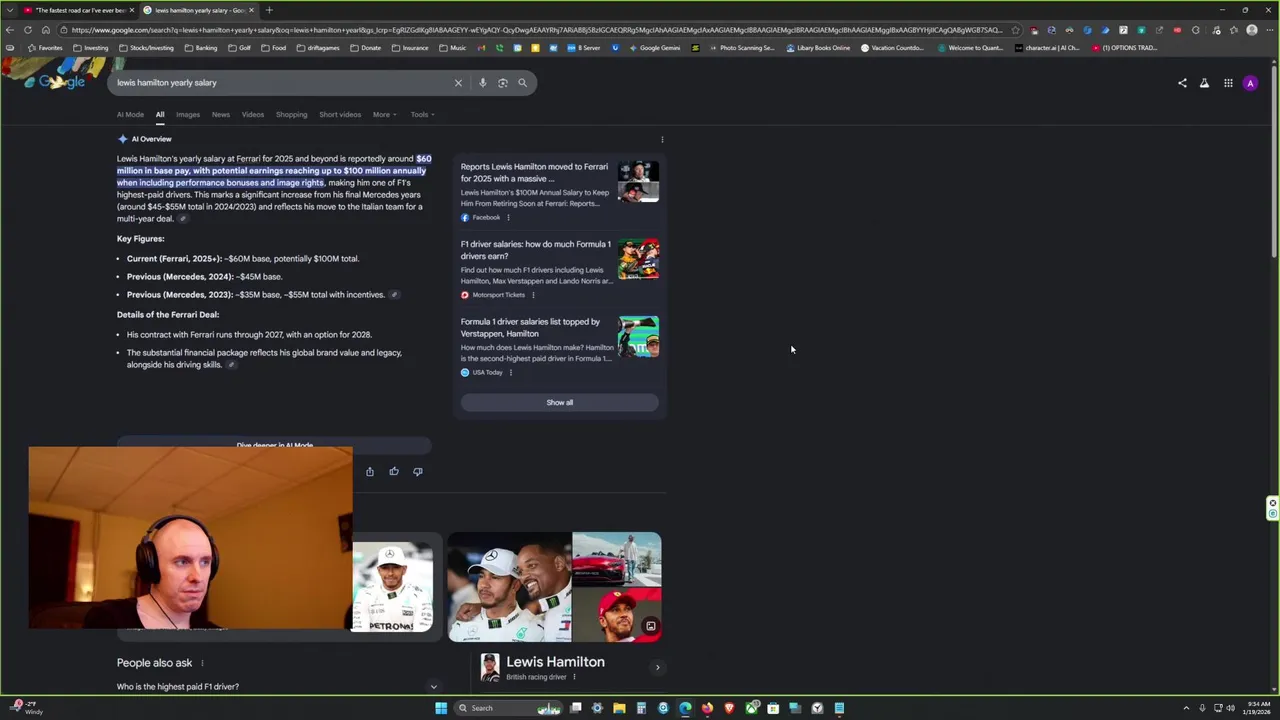Open Xbox app from the taskbar
The height and width of the screenshot is (720, 1280).
tap(751, 708)
